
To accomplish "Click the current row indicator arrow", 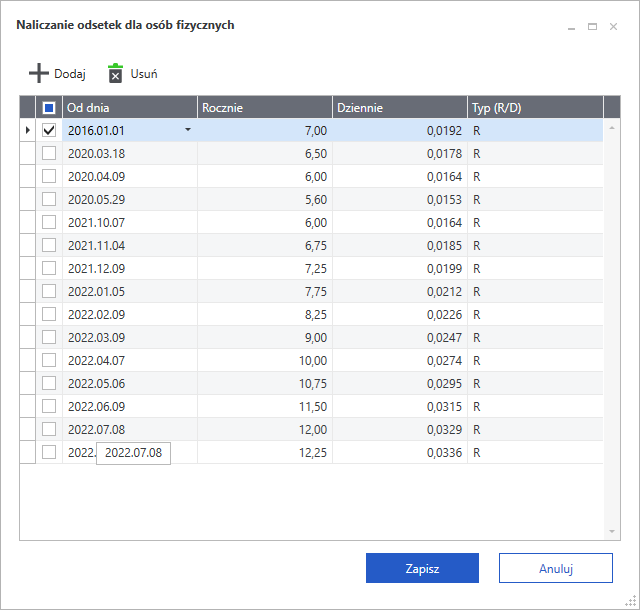I will pyautogui.click(x=27, y=130).
